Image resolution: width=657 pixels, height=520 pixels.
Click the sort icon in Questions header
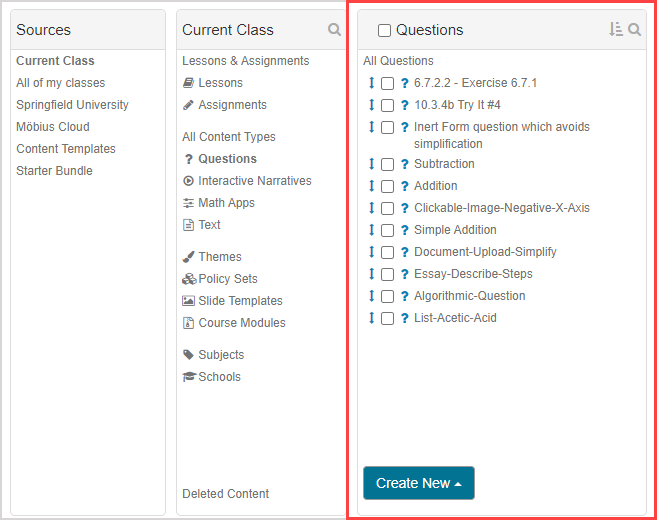coord(616,30)
